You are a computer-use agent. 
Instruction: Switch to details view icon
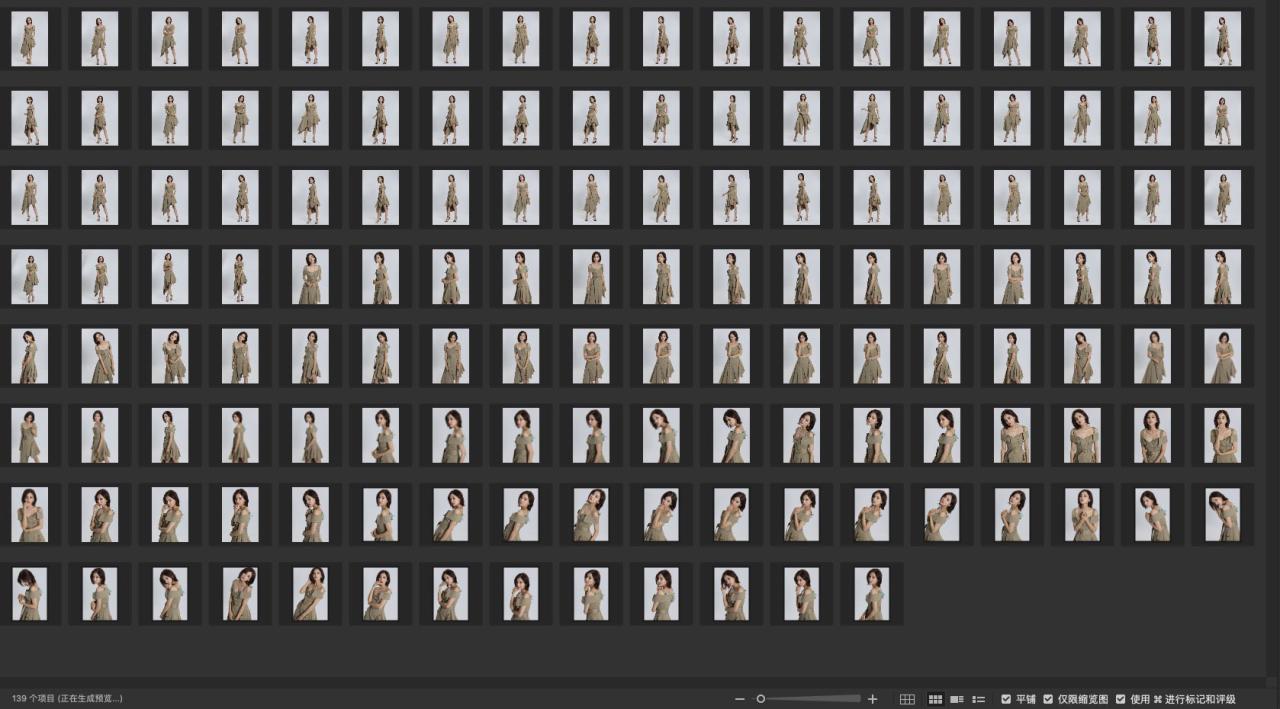[957, 699]
